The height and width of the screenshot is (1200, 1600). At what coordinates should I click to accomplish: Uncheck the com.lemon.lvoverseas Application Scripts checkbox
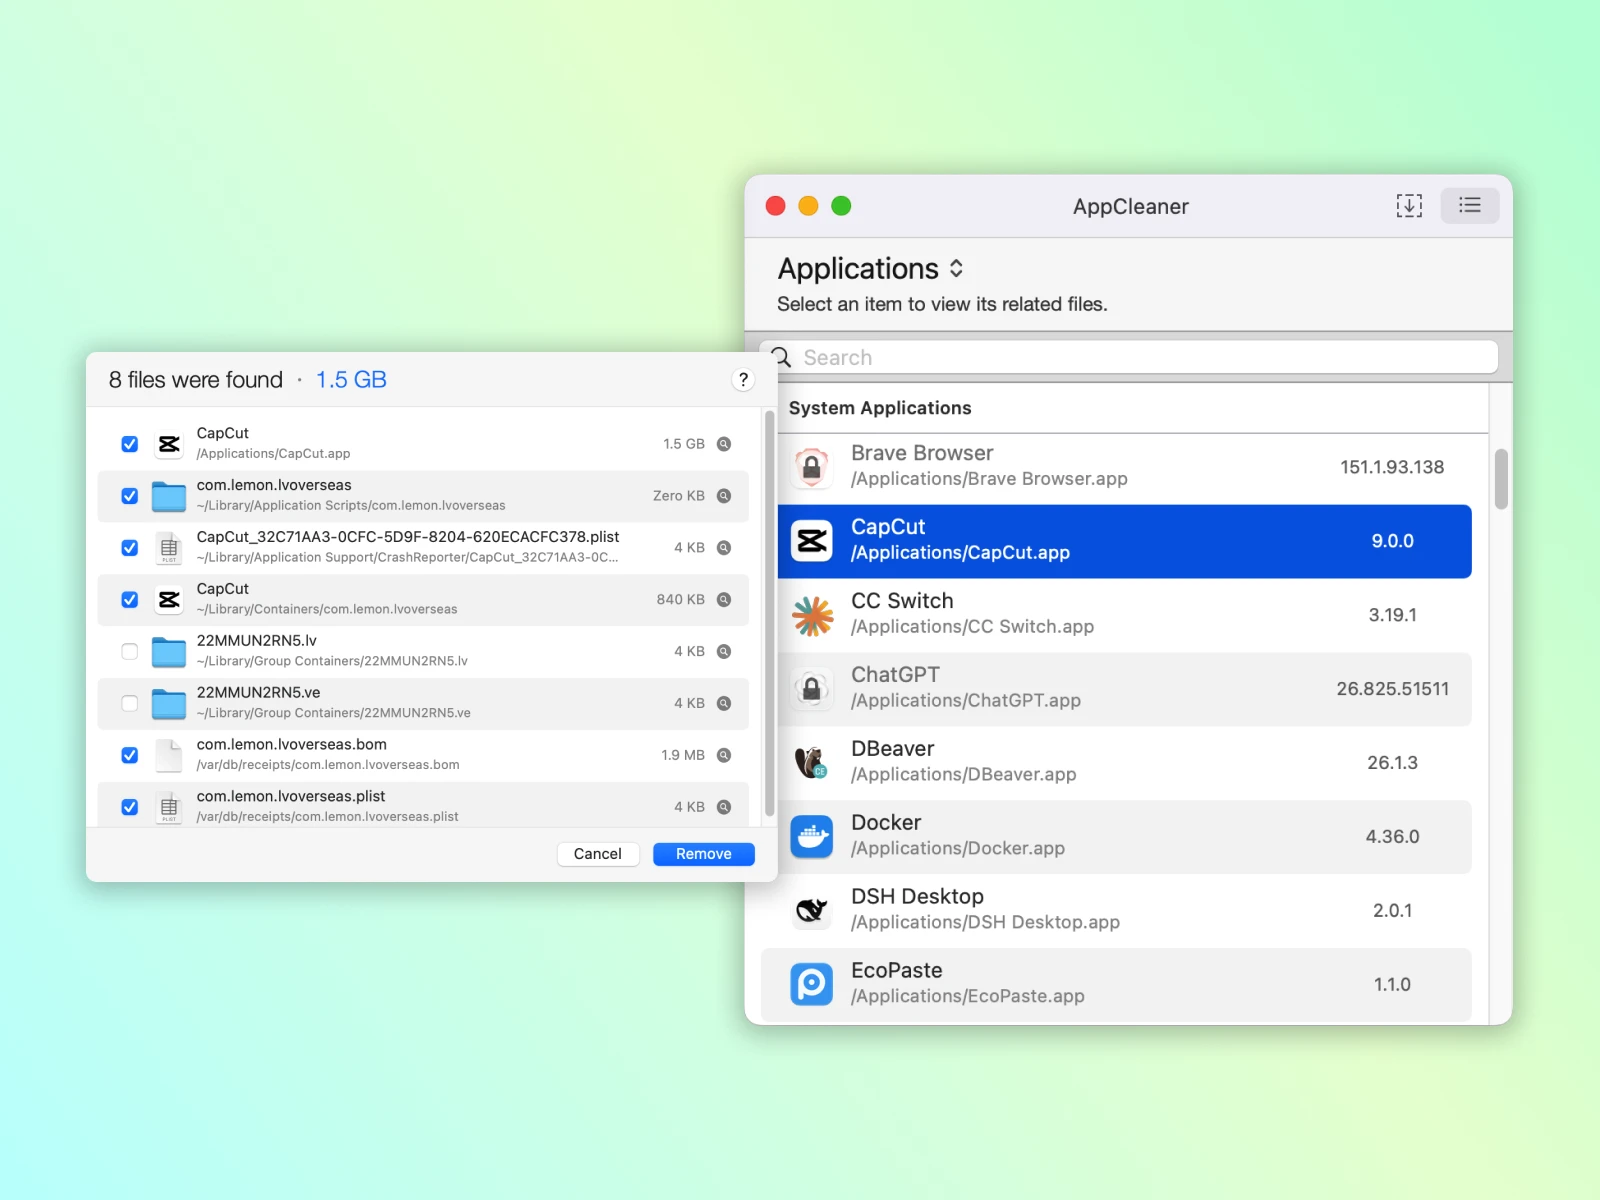point(130,496)
